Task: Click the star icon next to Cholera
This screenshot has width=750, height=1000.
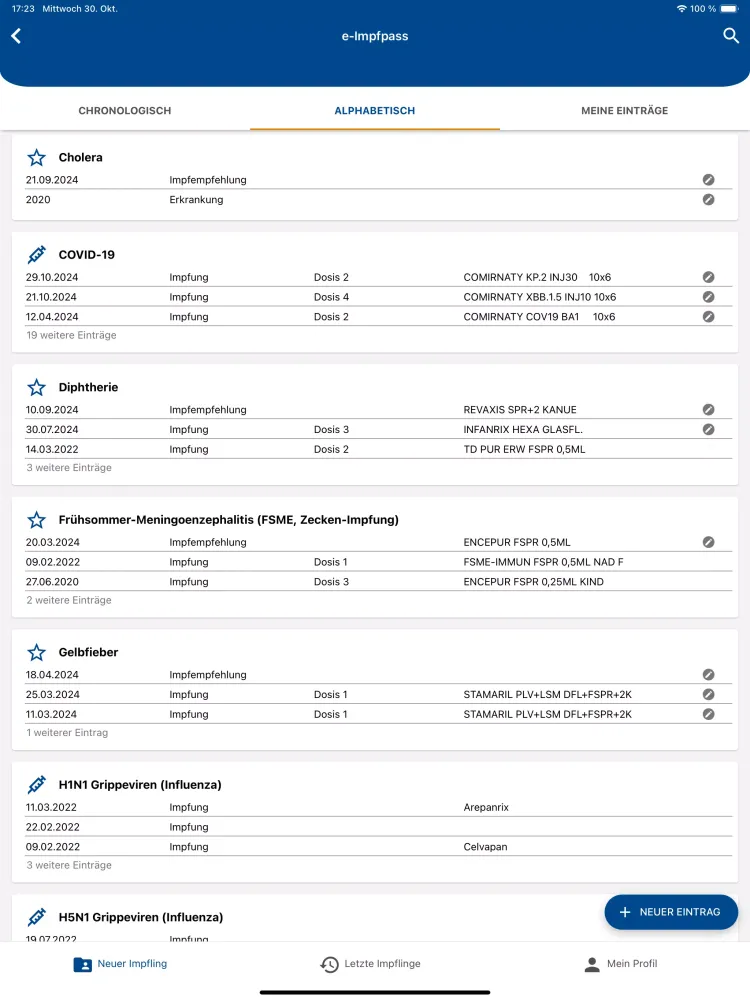Action: (x=37, y=157)
